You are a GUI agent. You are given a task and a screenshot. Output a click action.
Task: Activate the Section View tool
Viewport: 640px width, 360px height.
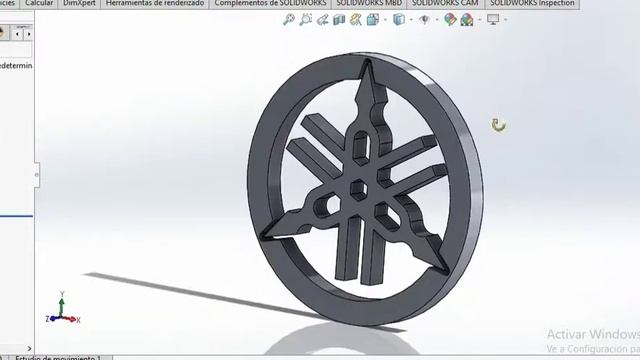pos(339,19)
